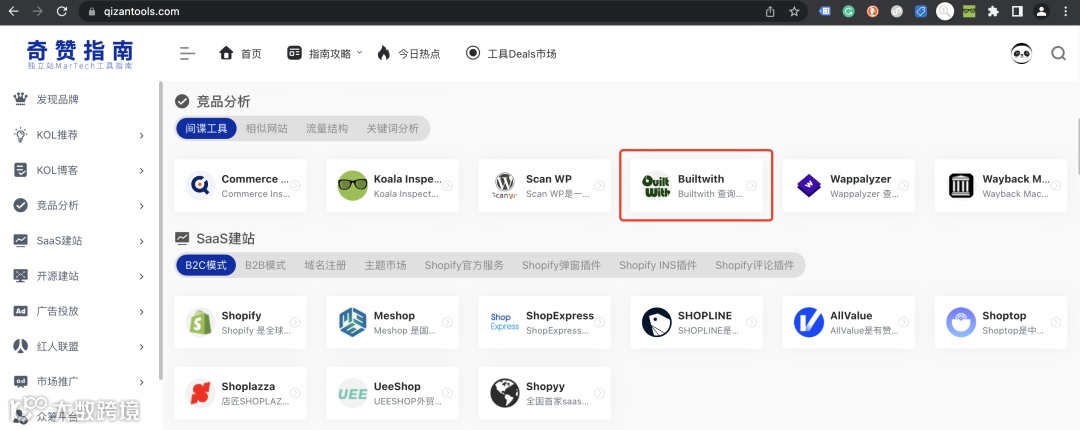Open the Meshop platform card
This screenshot has width=1080, height=430.
tap(393, 322)
